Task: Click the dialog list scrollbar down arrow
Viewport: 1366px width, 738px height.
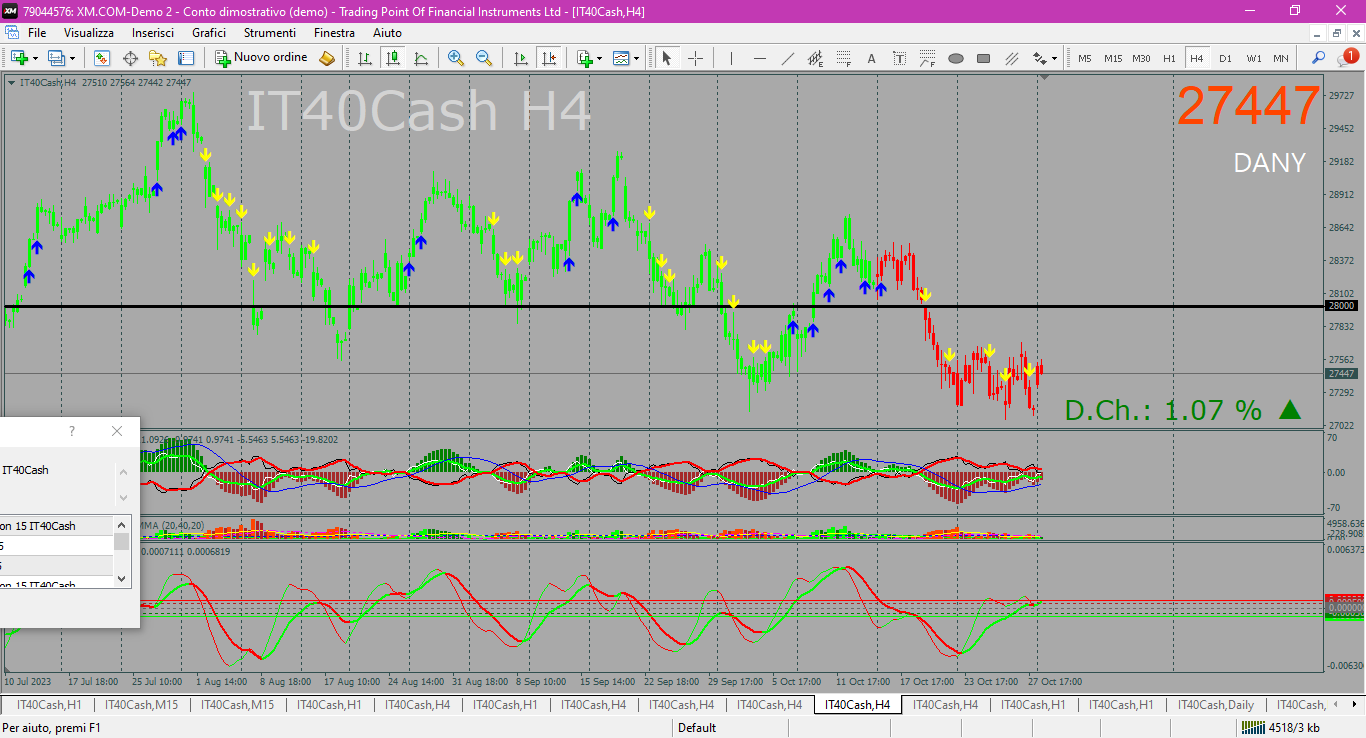Action: [x=122, y=578]
